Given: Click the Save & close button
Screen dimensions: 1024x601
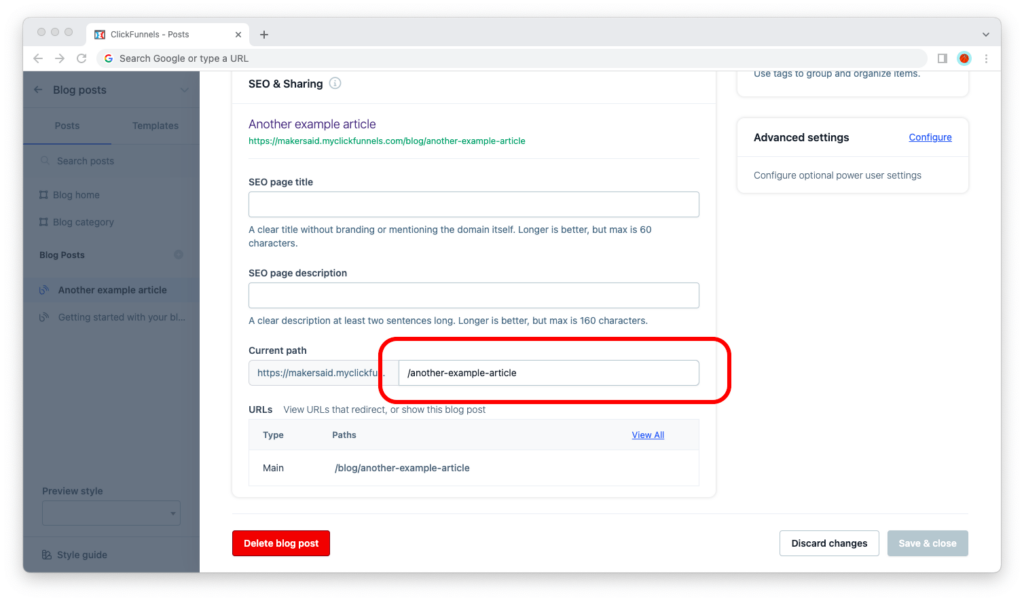Looking at the screenshot, I should (927, 544).
